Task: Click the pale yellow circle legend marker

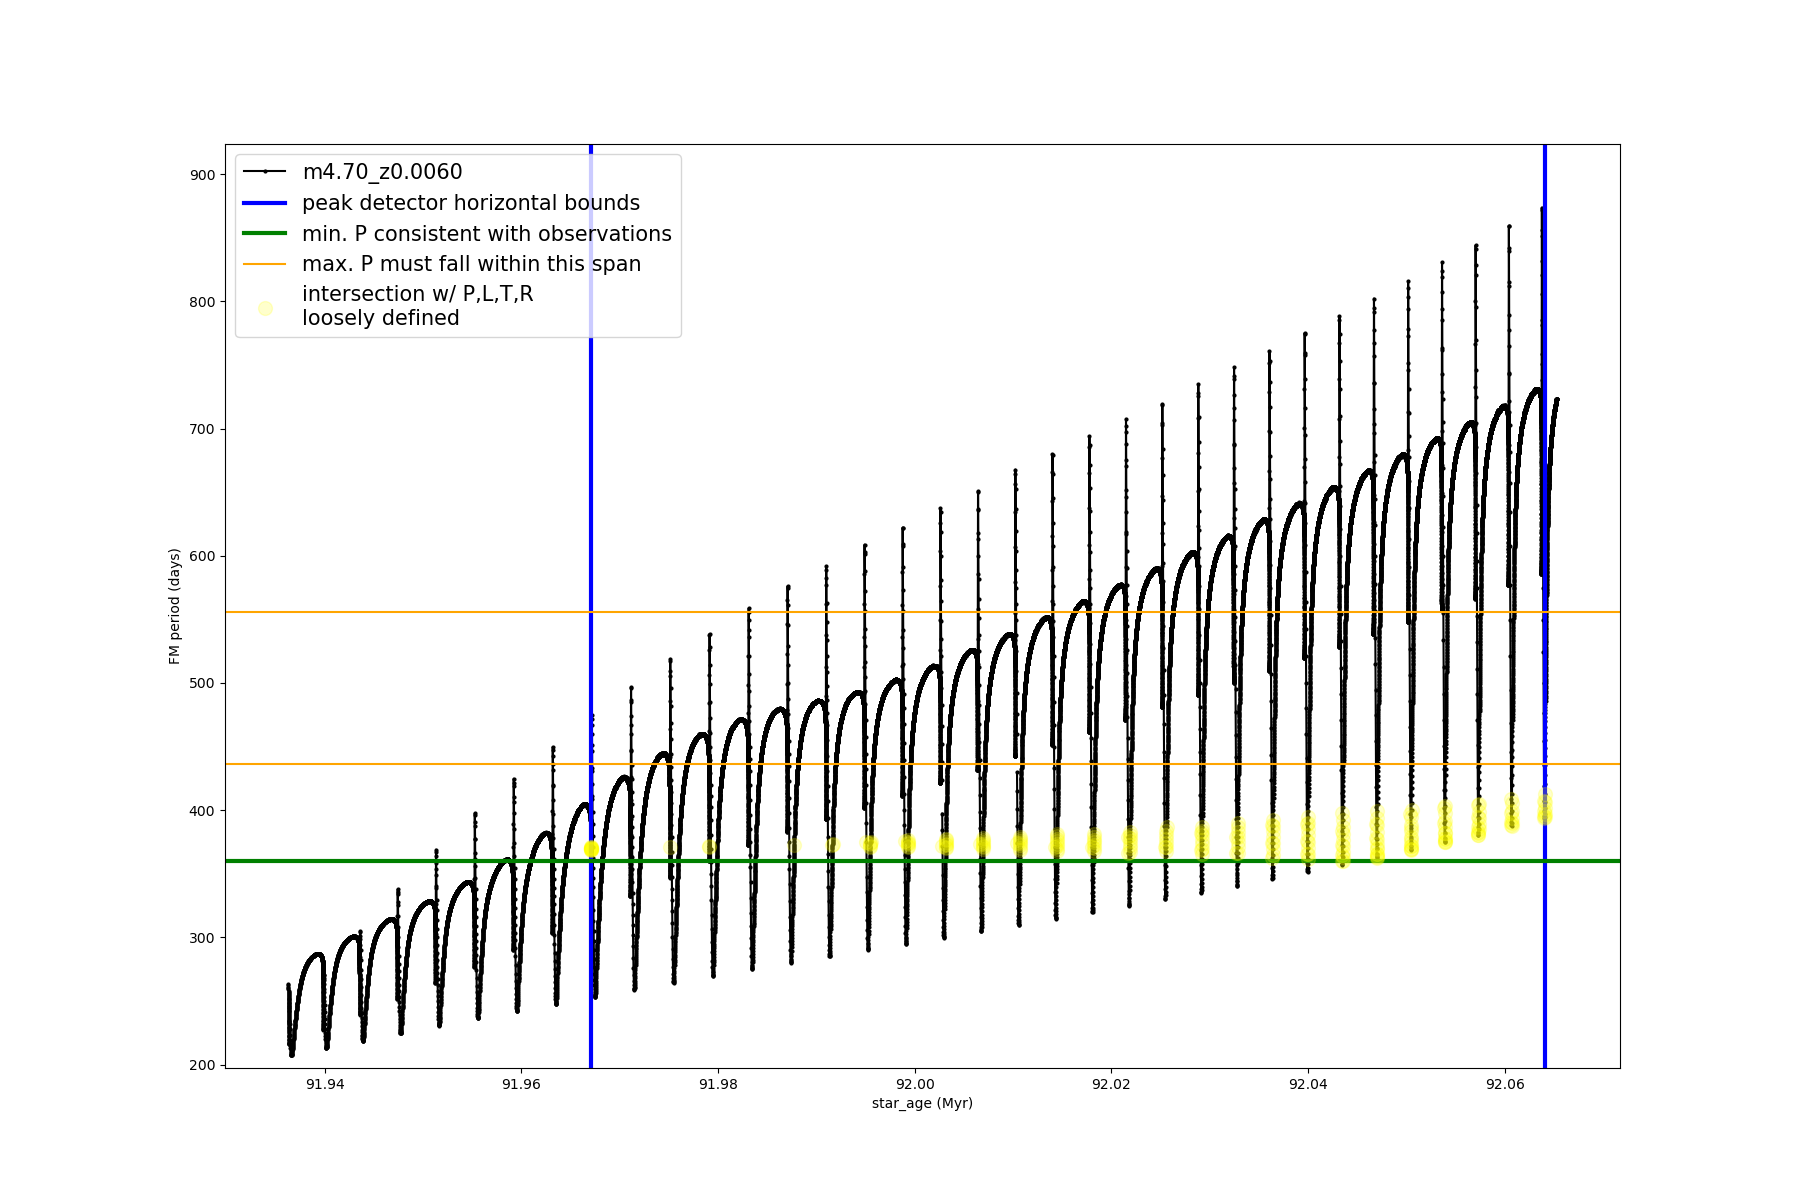Action: point(265,308)
